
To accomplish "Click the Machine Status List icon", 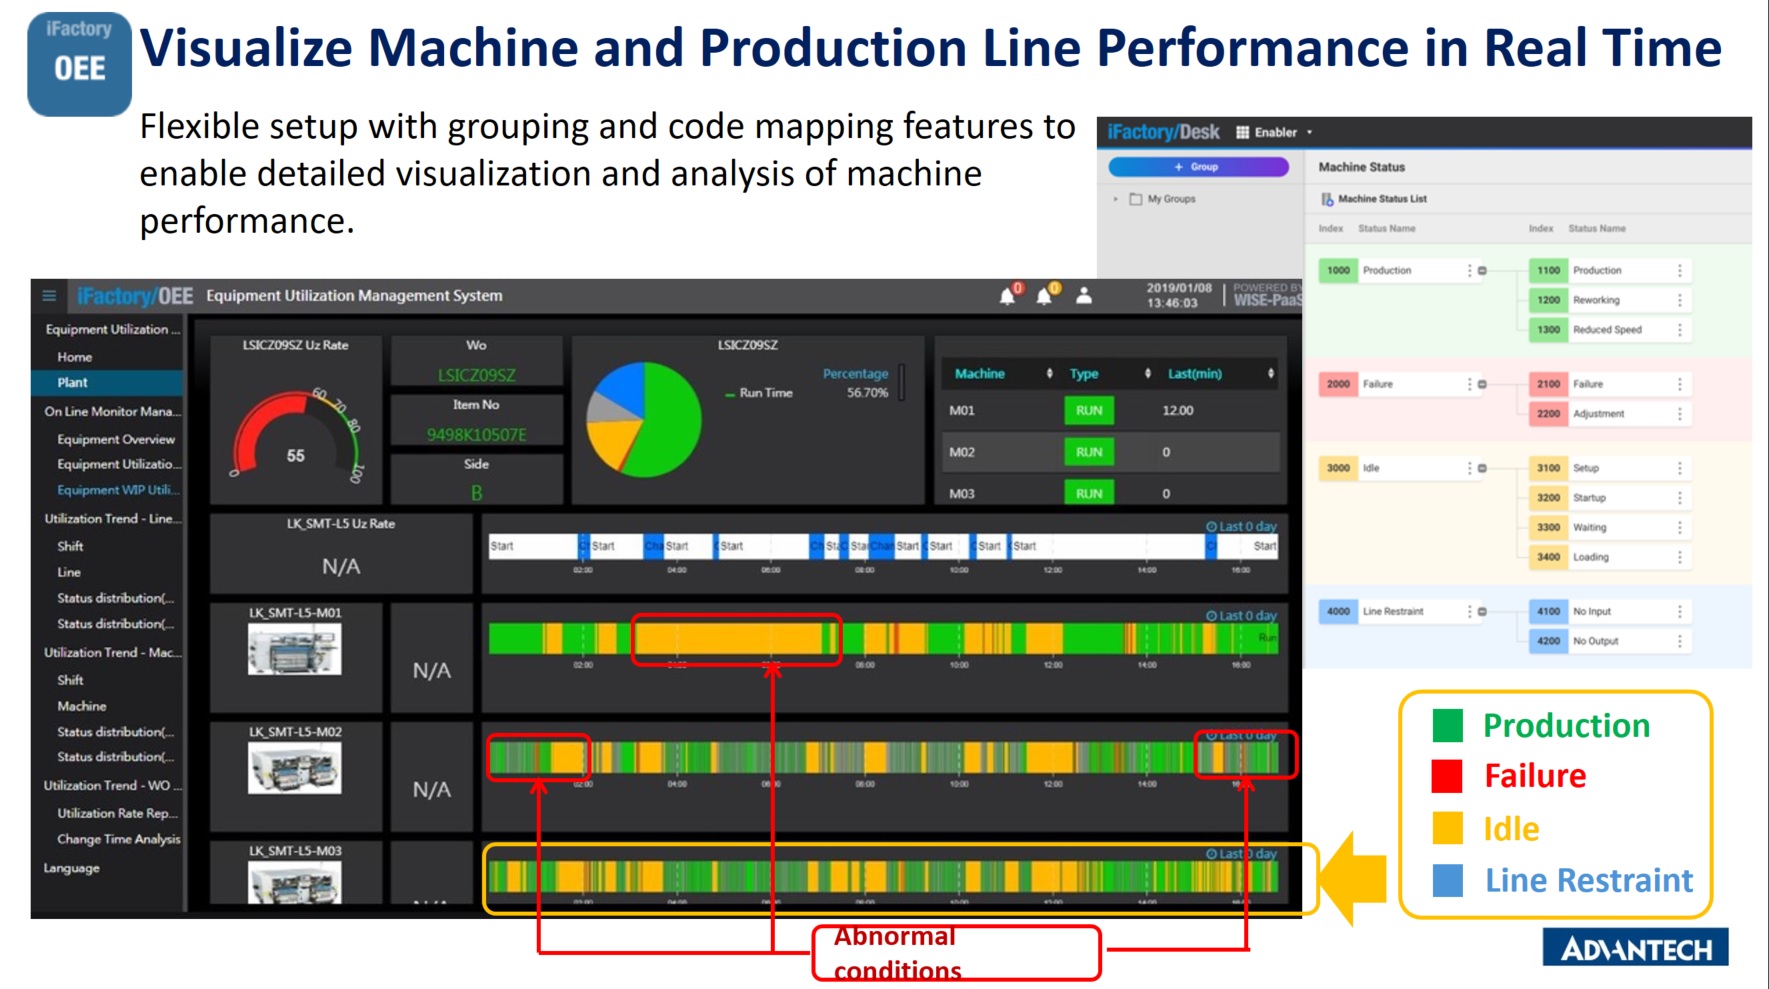I will pos(1327,198).
